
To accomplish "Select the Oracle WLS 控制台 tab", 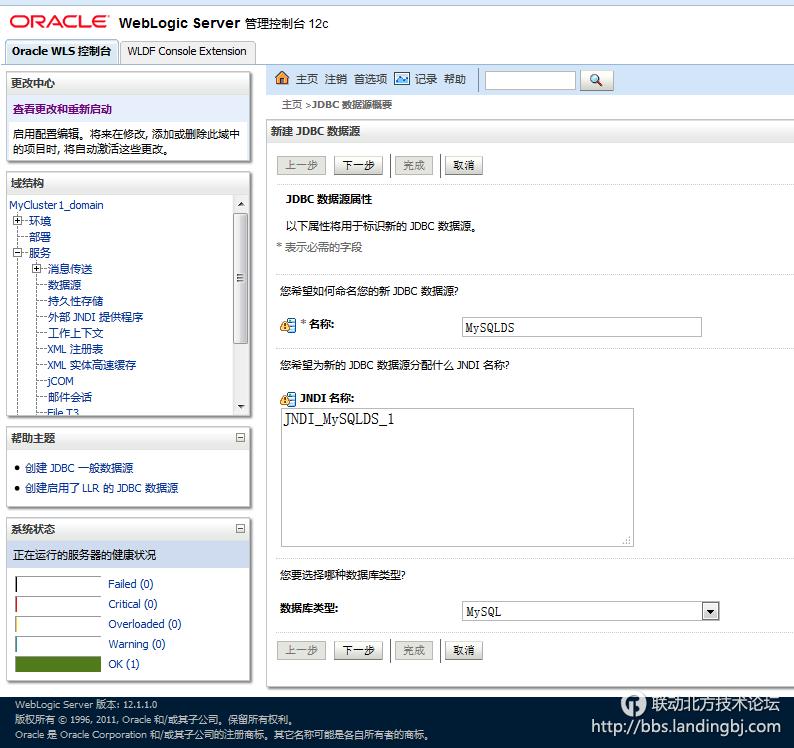I will 62,51.
